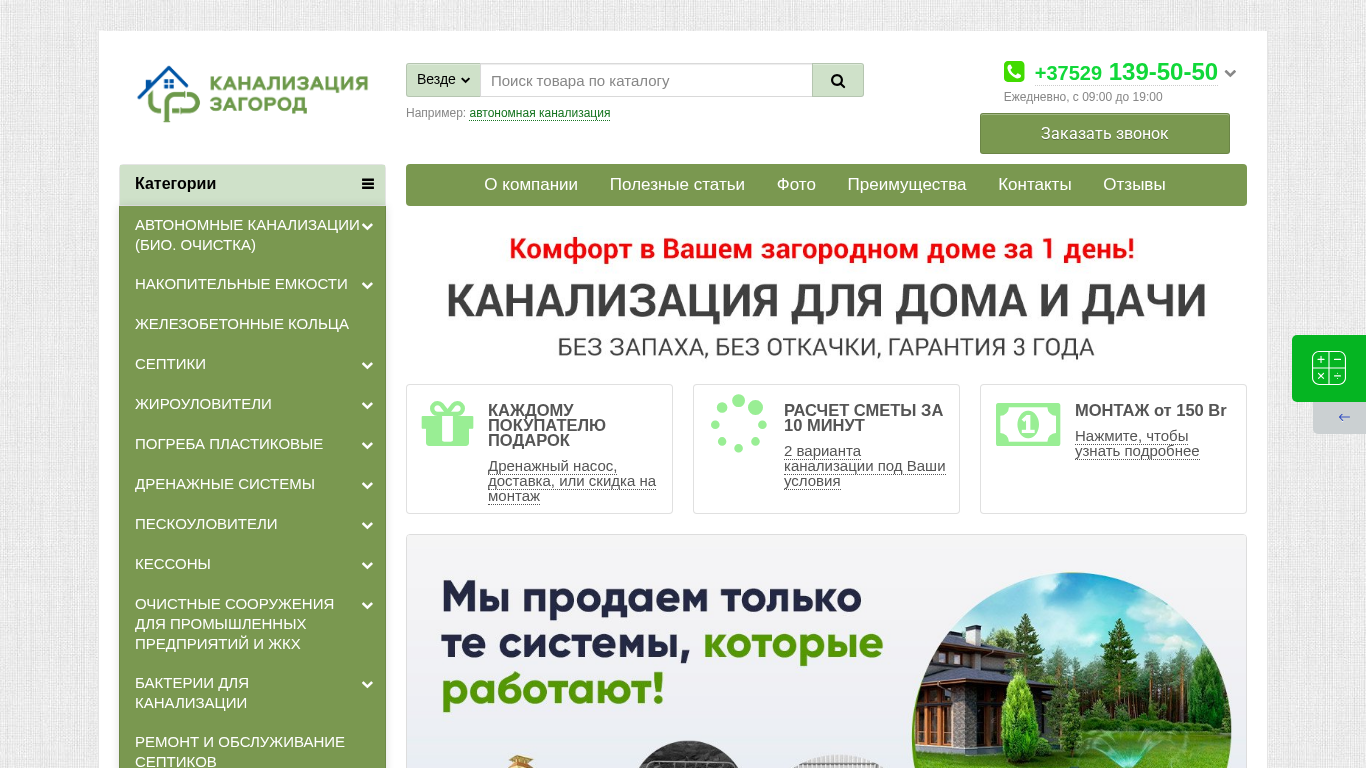Click Каждому покупателю подарок heading
This screenshot has width=1366, height=768.
tap(547, 425)
